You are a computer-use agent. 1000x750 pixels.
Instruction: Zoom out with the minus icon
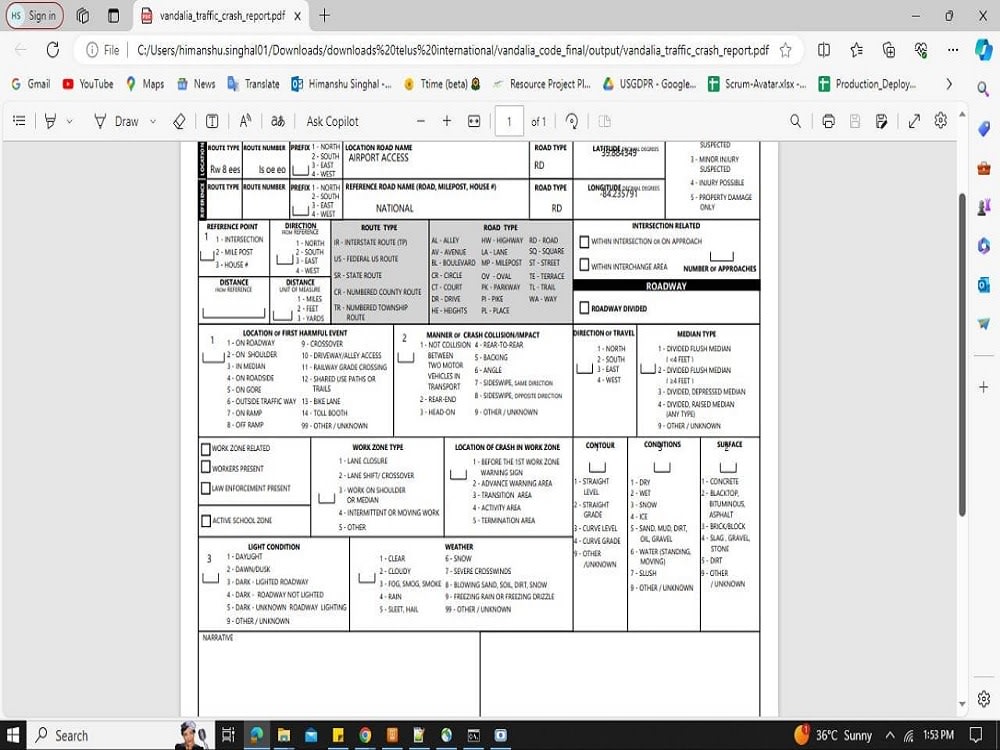click(420, 121)
